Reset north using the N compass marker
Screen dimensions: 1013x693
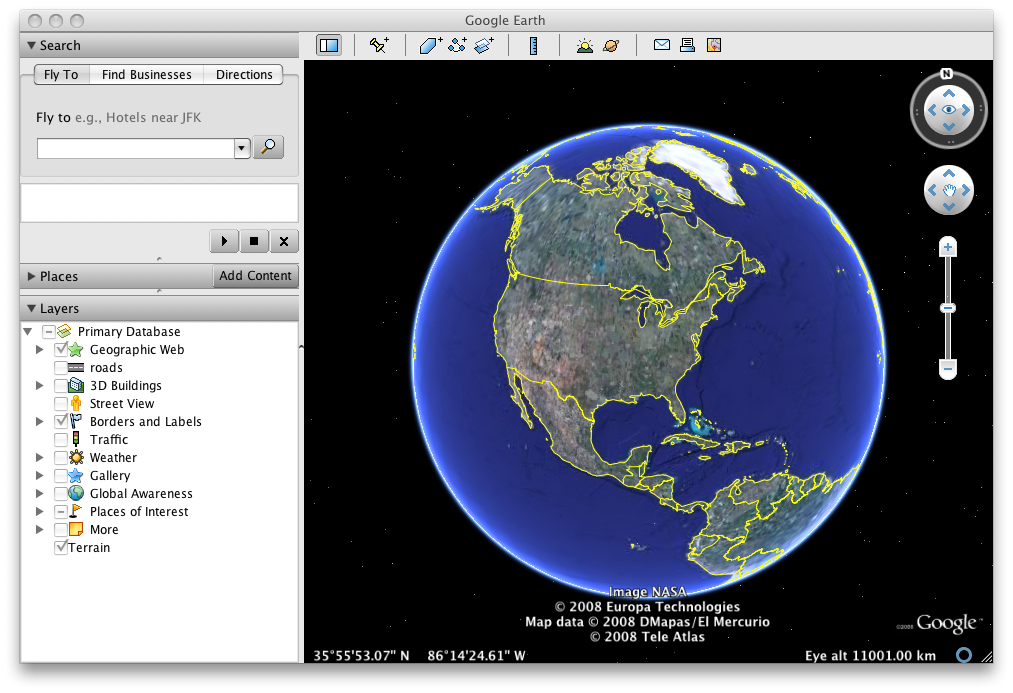coord(946,74)
